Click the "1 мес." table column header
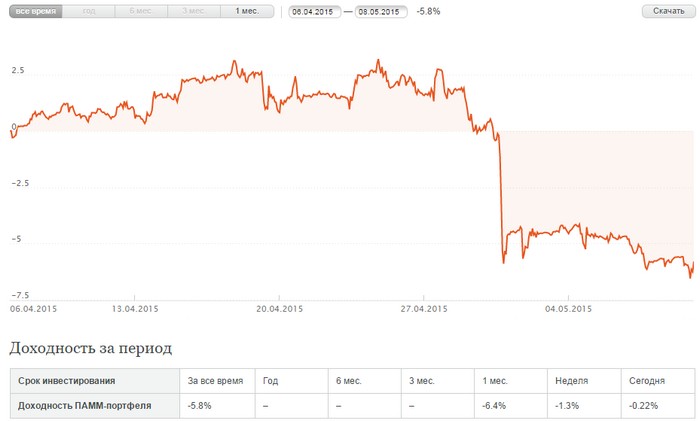Viewport: 700px width, 421px height. coord(495,381)
